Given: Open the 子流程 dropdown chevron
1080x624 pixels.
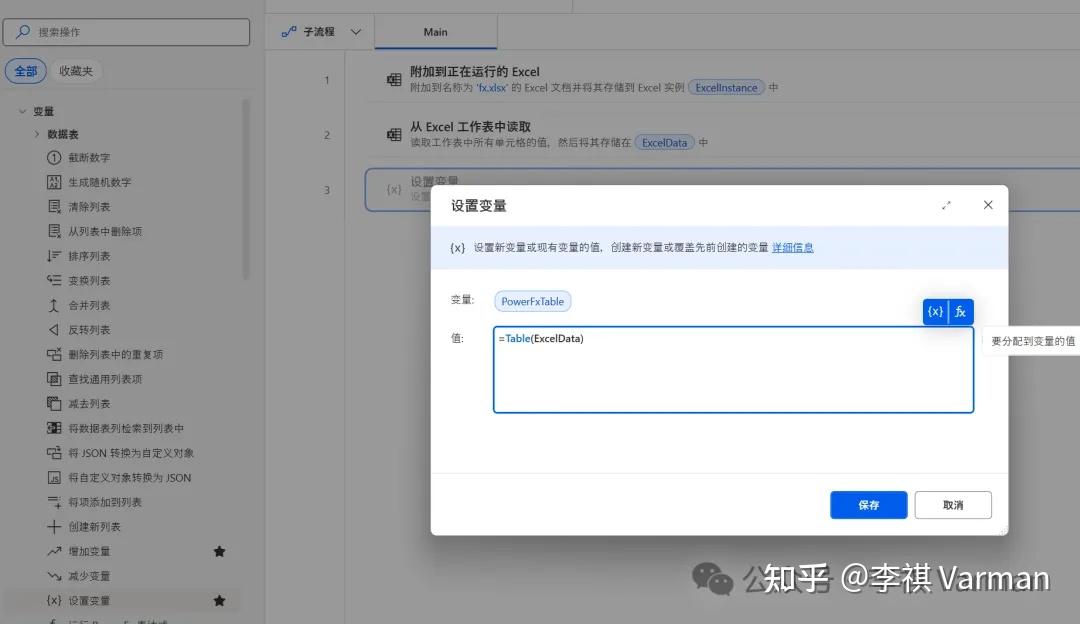Looking at the screenshot, I should click(x=355, y=31).
